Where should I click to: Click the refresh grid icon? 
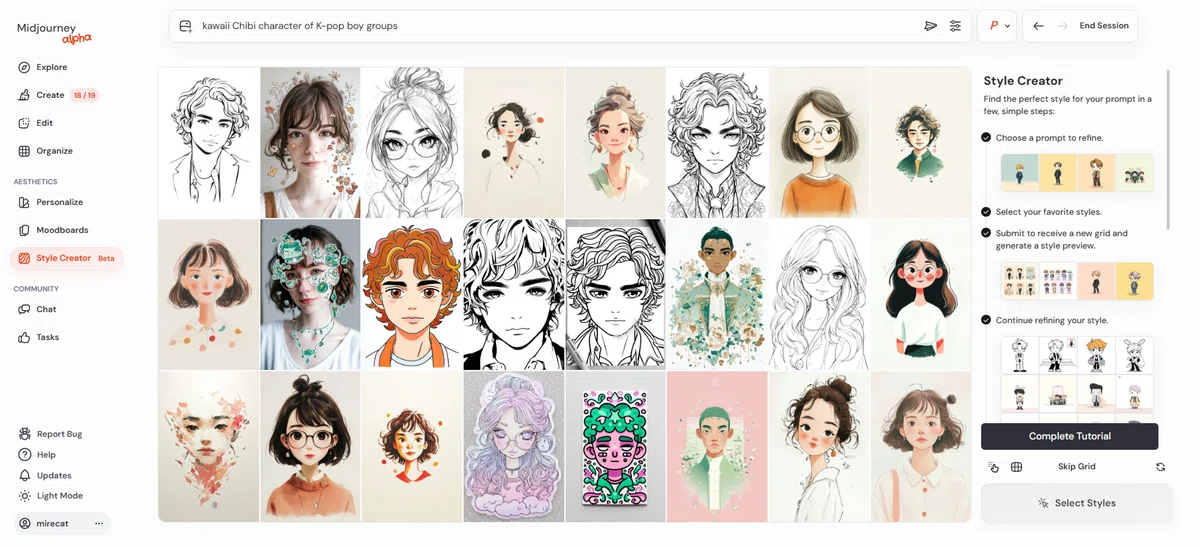[1160, 467]
